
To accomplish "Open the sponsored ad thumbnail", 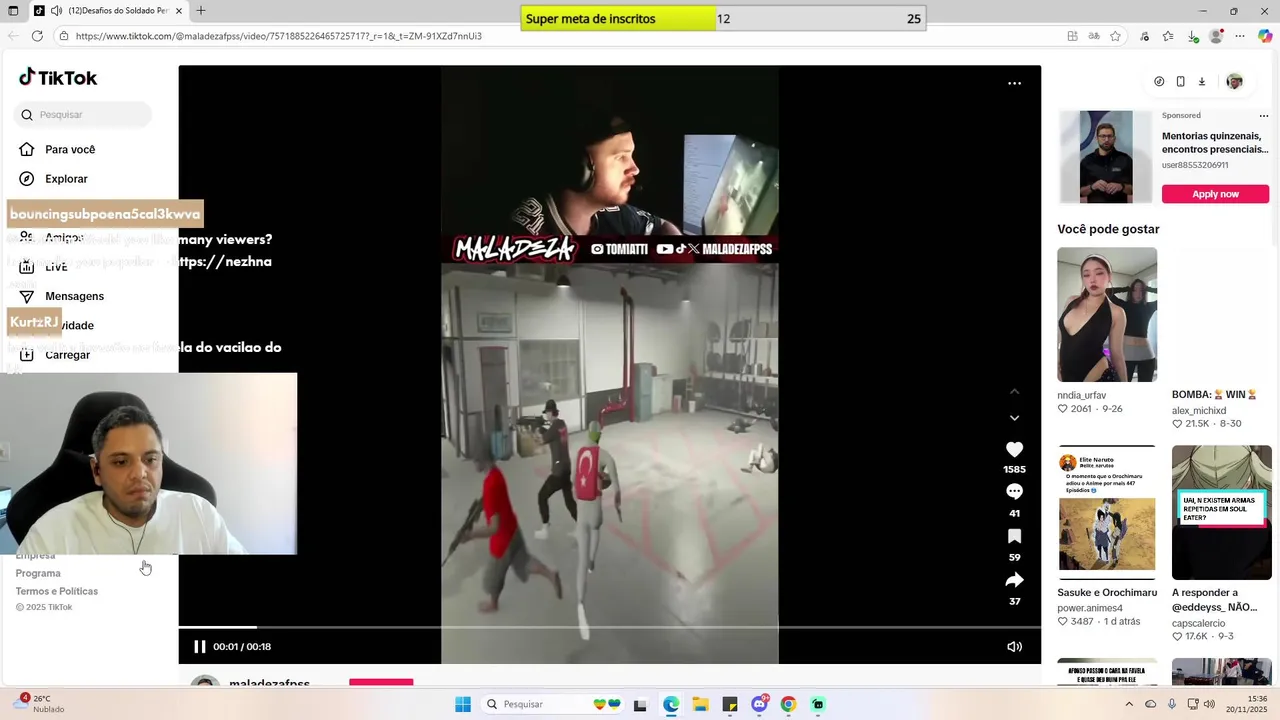I will click(1106, 157).
